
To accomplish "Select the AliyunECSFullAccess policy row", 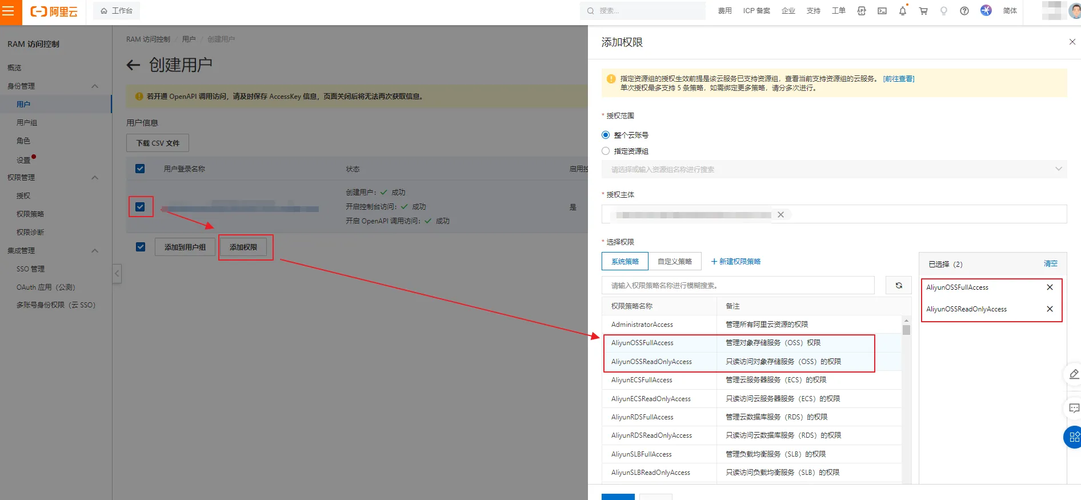I will pyautogui.click(x=752, y=379).
